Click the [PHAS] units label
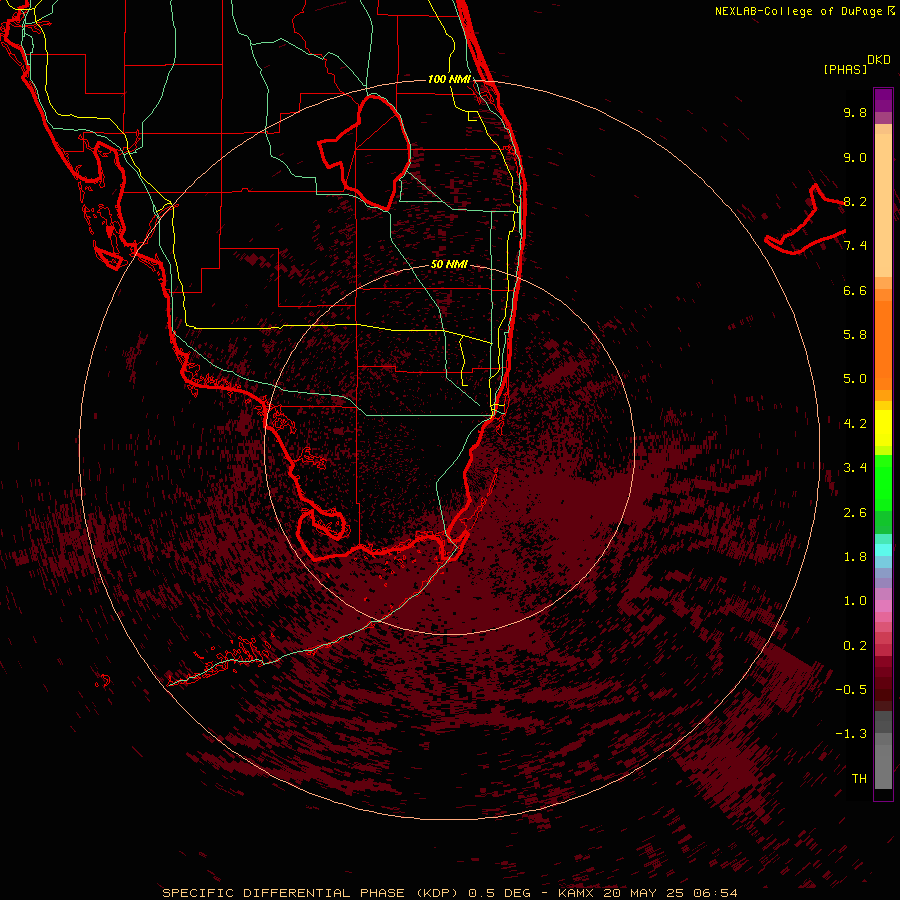 (x=845, y=69)
